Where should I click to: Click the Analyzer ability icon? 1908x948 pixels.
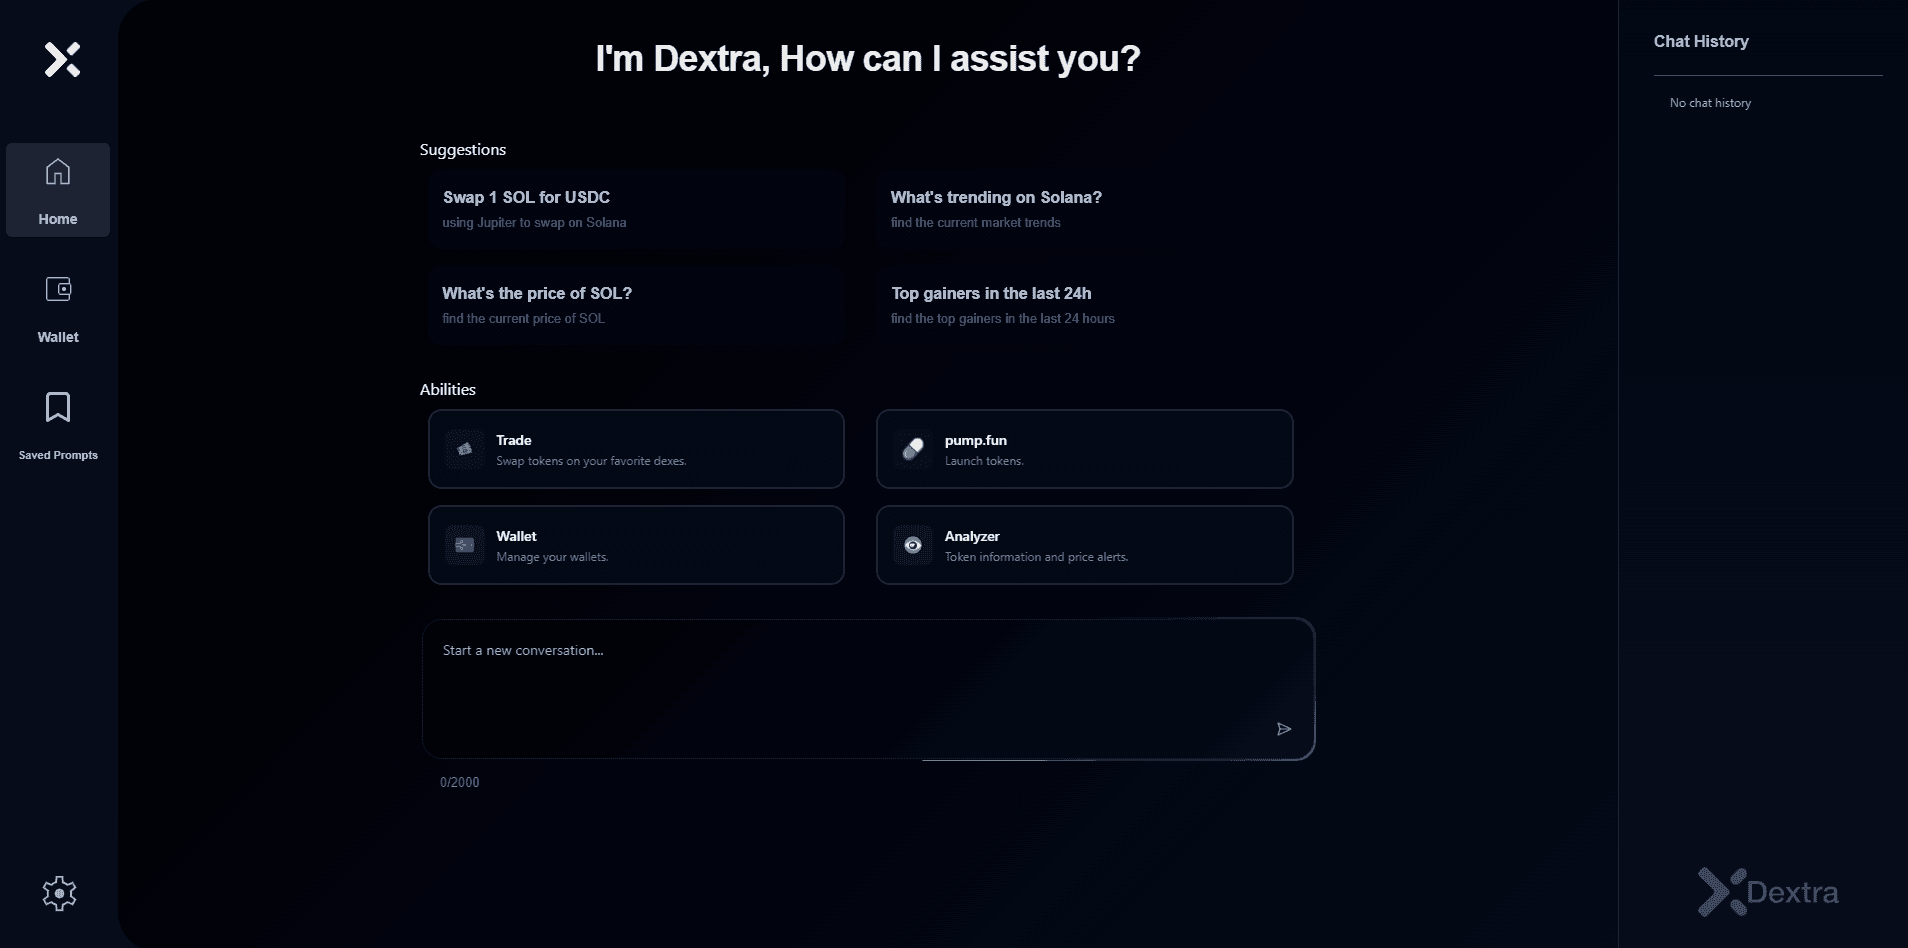point(912,545)
